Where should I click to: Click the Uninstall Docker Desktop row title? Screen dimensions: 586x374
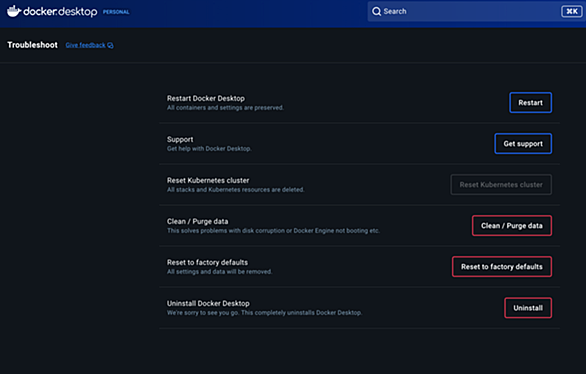[208, 303]
